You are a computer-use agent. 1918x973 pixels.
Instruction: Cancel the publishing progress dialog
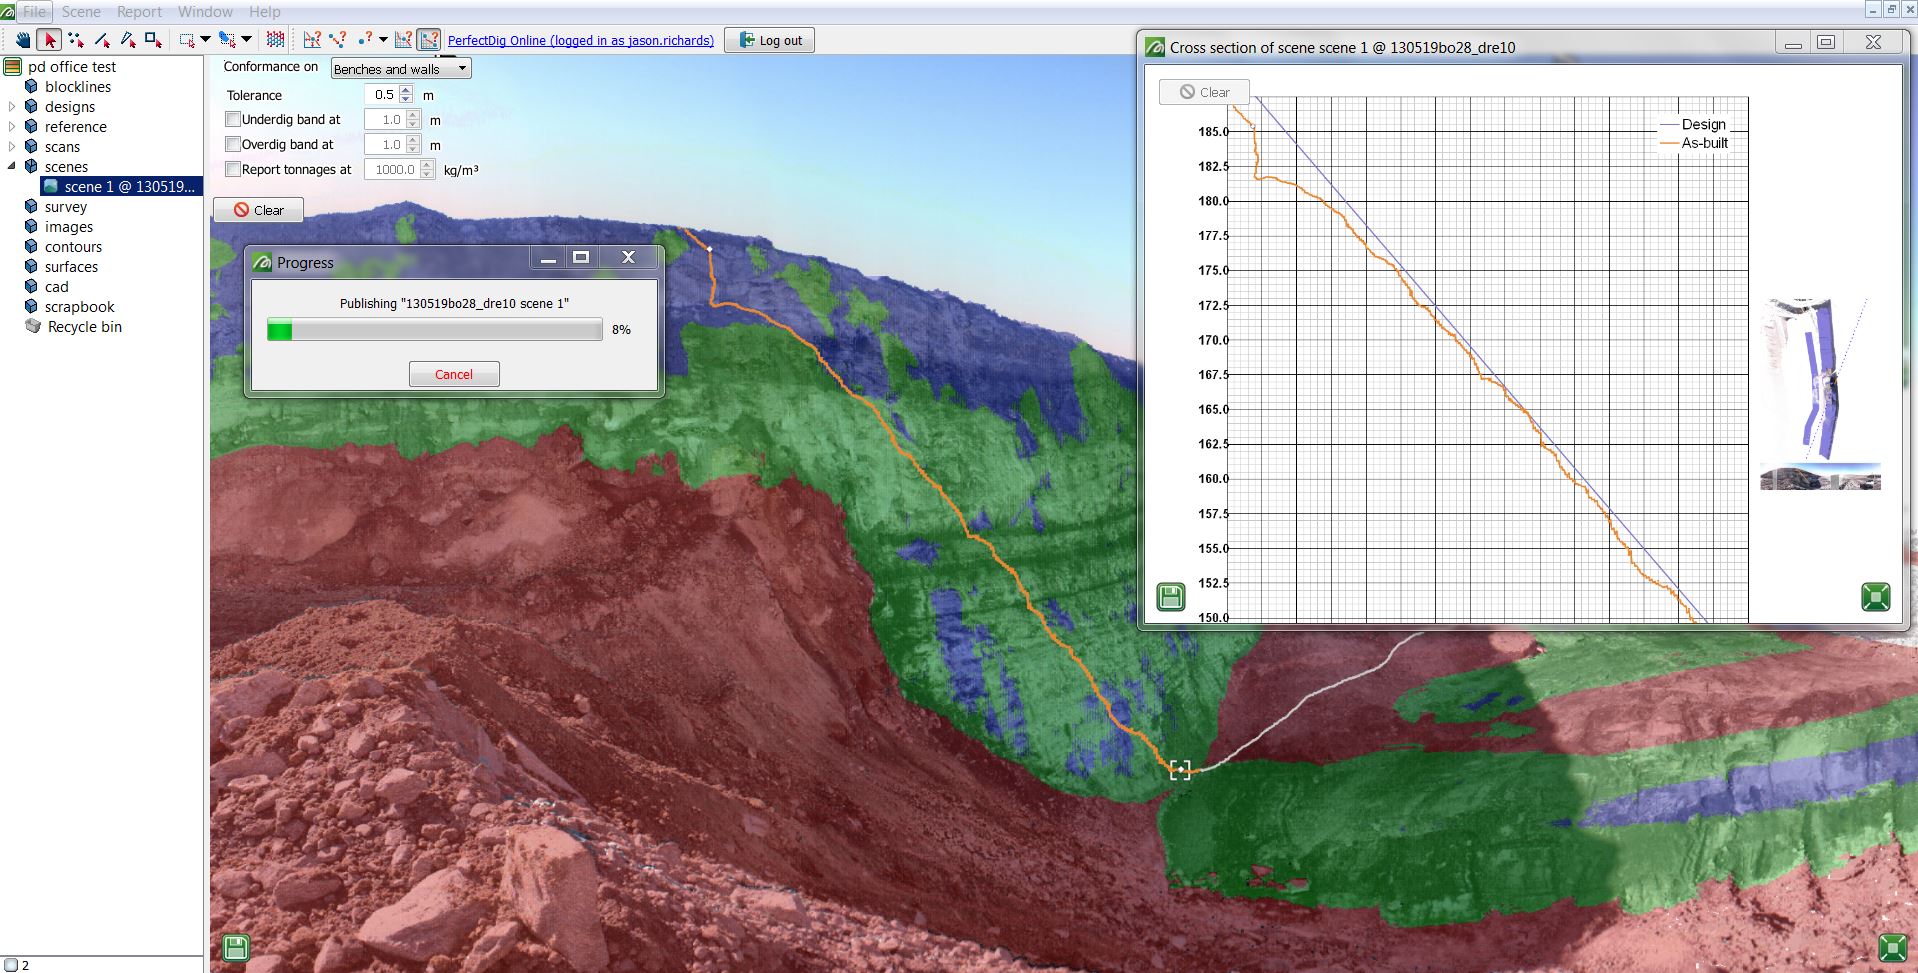[453, 374]
